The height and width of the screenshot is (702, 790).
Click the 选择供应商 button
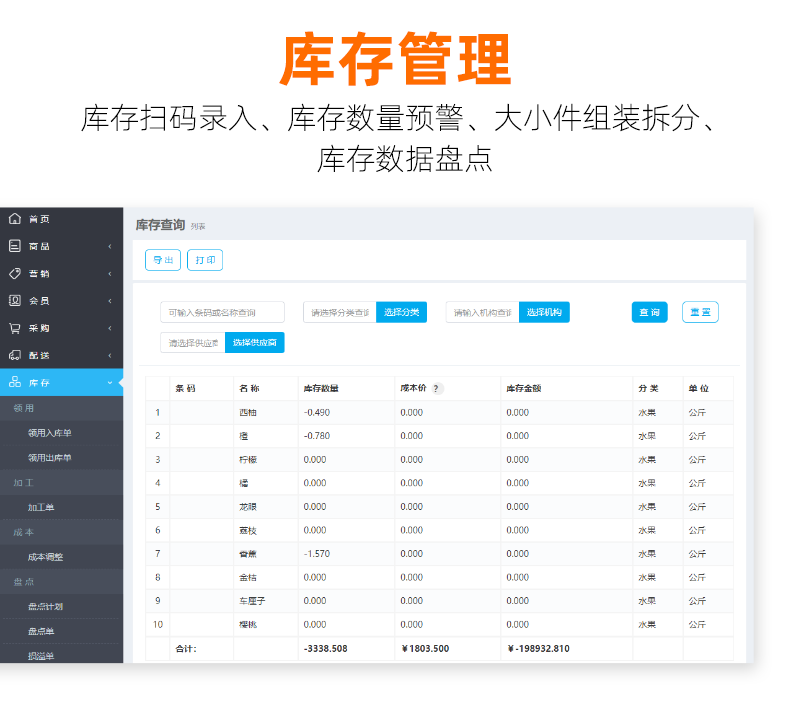tap(254, 343)
